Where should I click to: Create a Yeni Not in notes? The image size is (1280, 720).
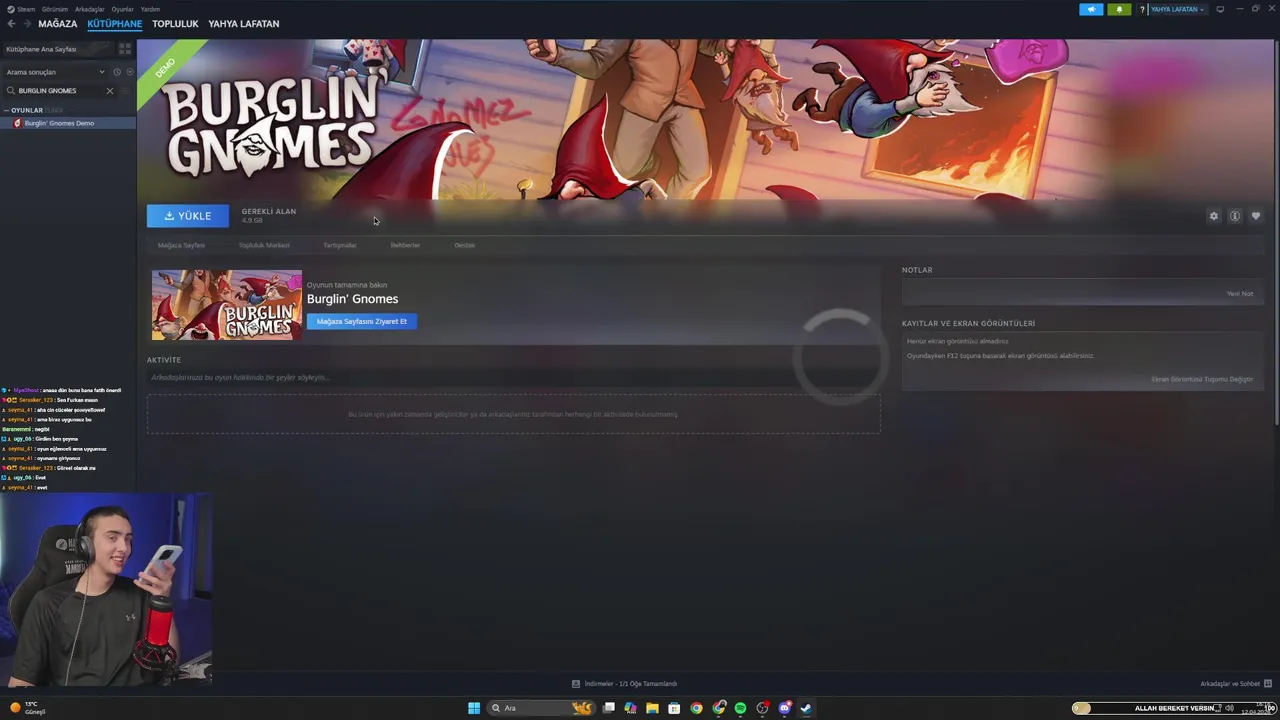tap(1240, 294)
